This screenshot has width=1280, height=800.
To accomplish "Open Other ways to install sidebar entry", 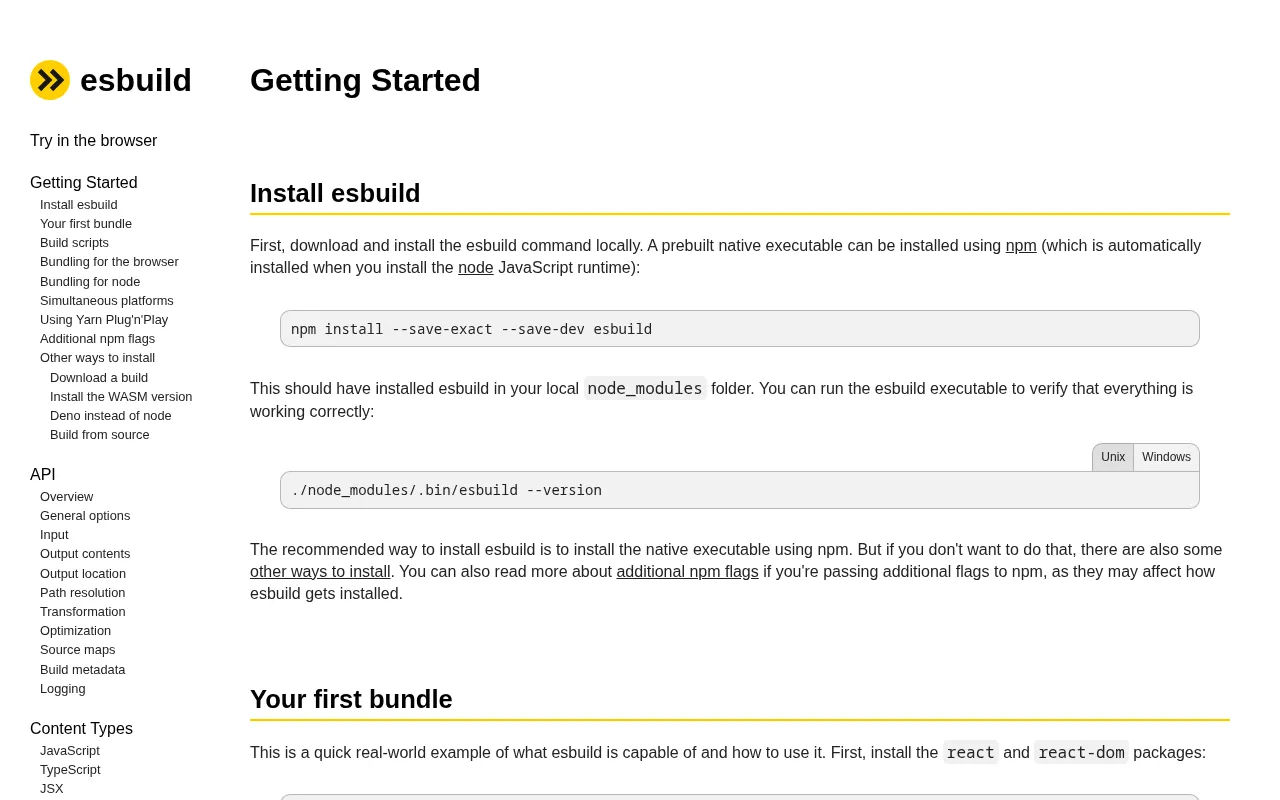I will (x=97, y=358).
